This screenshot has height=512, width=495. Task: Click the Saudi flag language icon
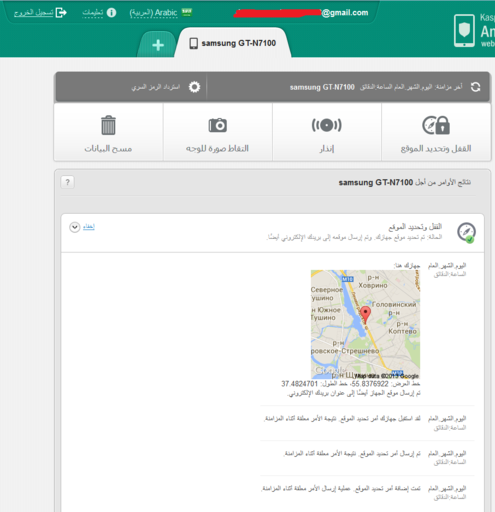coord(187,12)
